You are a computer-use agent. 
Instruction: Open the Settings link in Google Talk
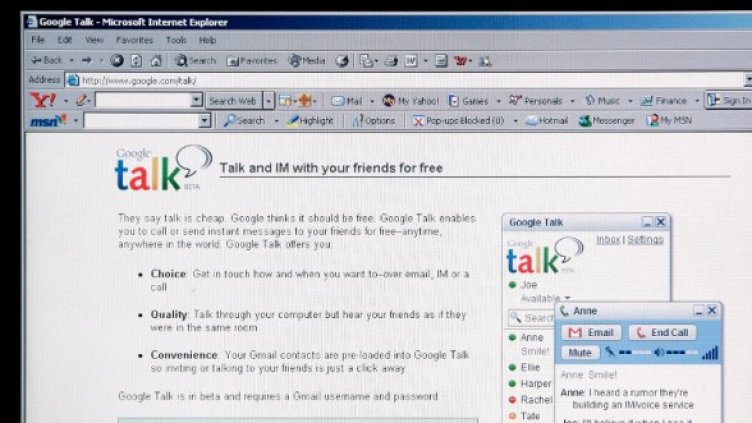[645, 240]
